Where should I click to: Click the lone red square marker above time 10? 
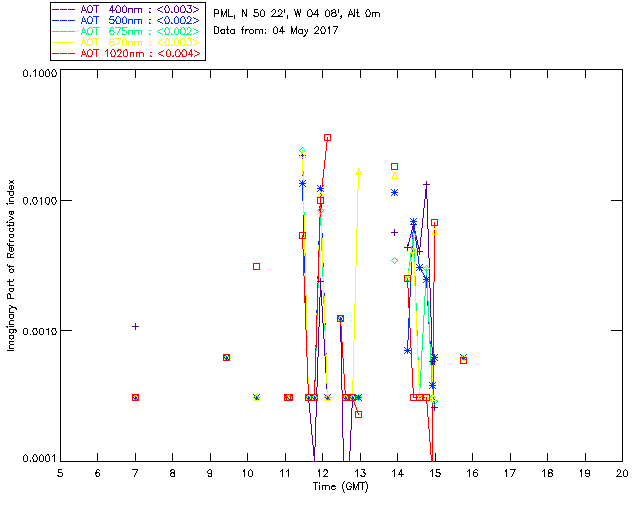click(256, 267)
